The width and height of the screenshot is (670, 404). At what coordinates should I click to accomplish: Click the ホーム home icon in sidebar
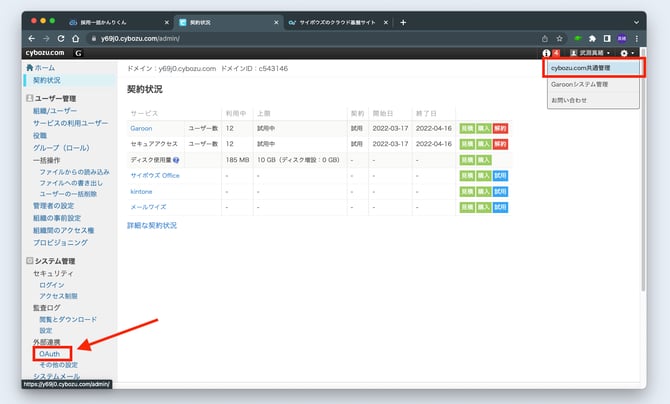point(27,66)
